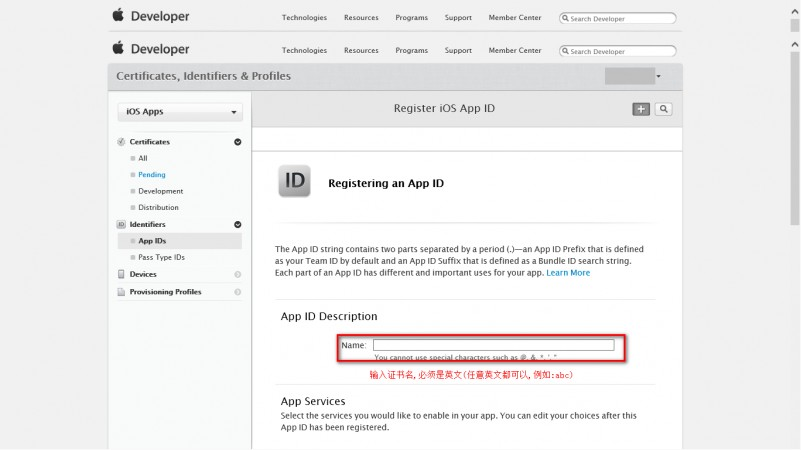Click the Identifiers ID icon in sidebar
Screen dimensions: 801x450
121,224
